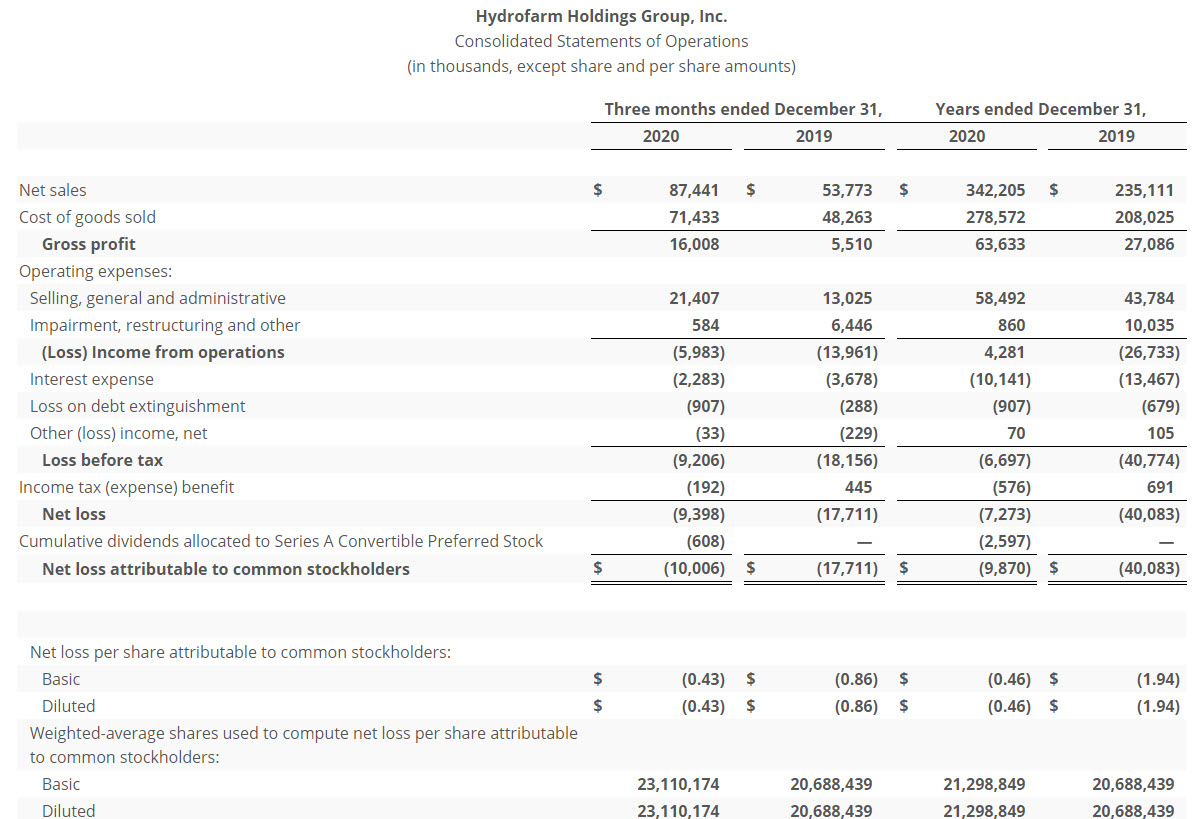Screen dimensions: 1197x819
Task: Click the Net sales row label
Action: point(53,190)
